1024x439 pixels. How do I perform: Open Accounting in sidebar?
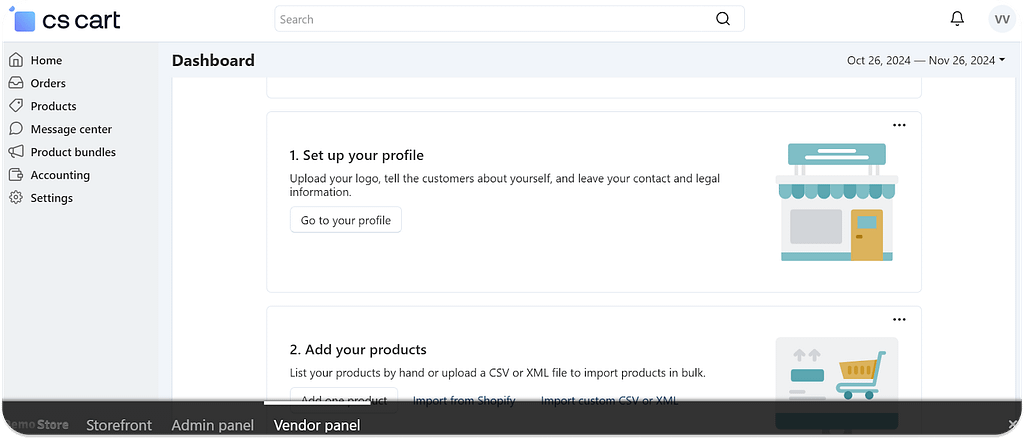(x=60, y=174)
